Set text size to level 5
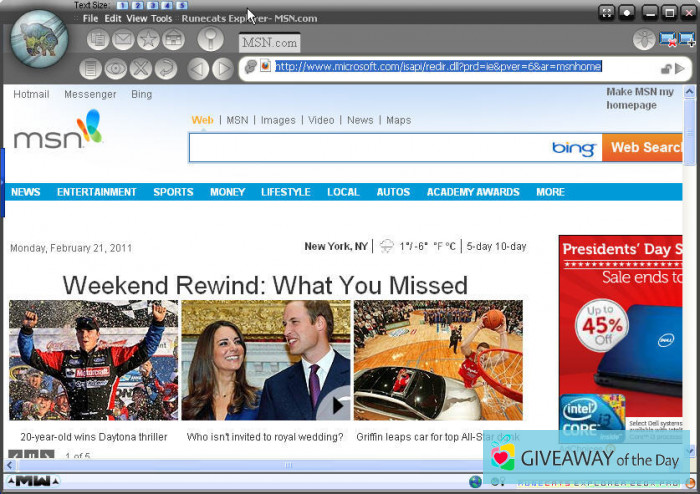 [x=182, y=5]
